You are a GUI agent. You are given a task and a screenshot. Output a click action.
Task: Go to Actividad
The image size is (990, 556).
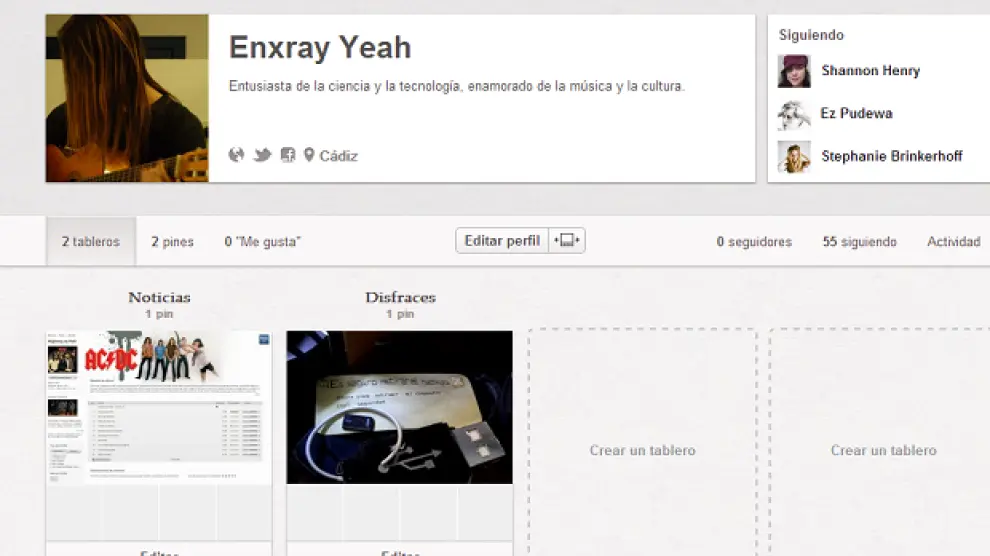(x=953, y=242)
